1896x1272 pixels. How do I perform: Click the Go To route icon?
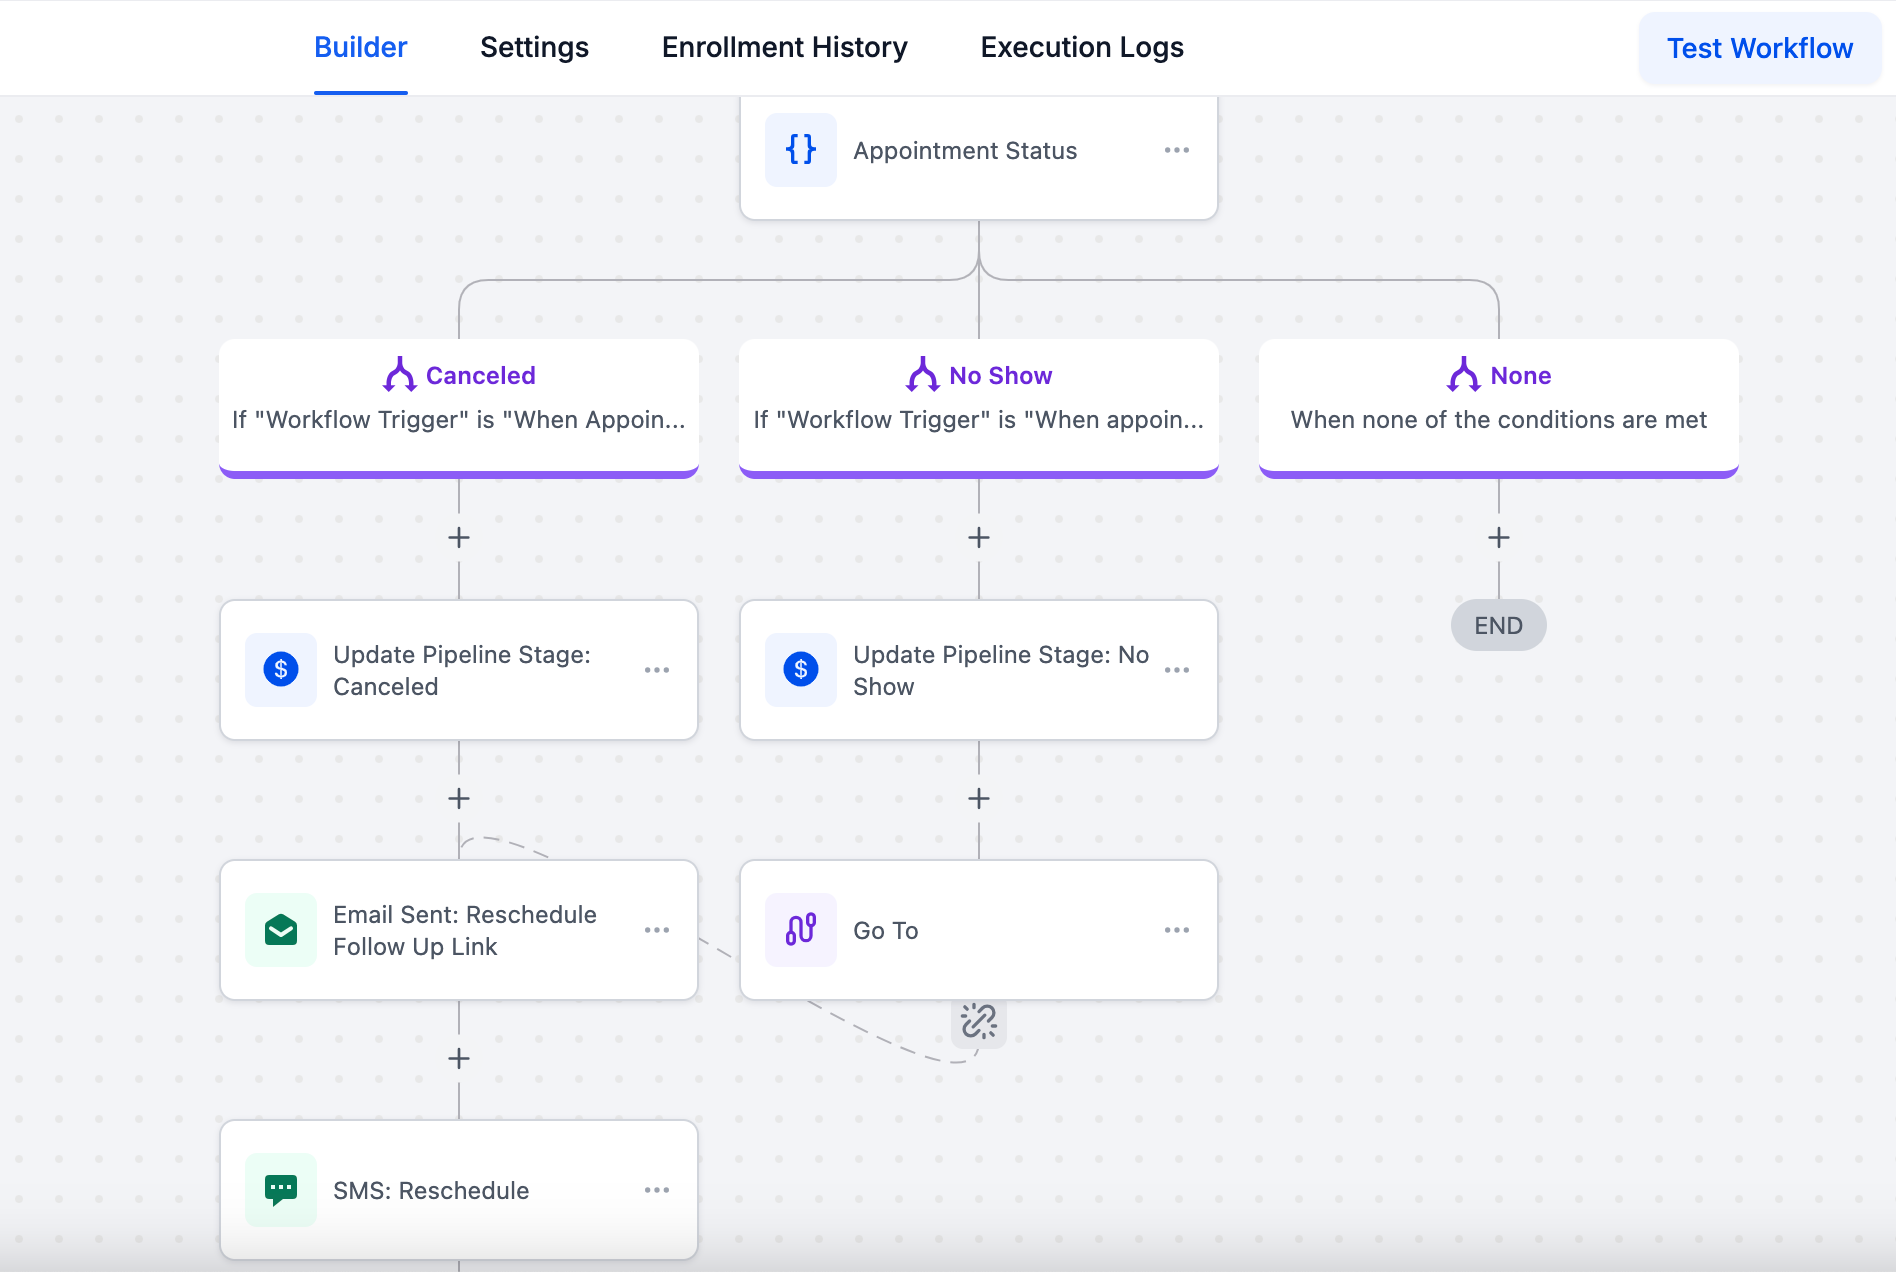click(801, 930)
